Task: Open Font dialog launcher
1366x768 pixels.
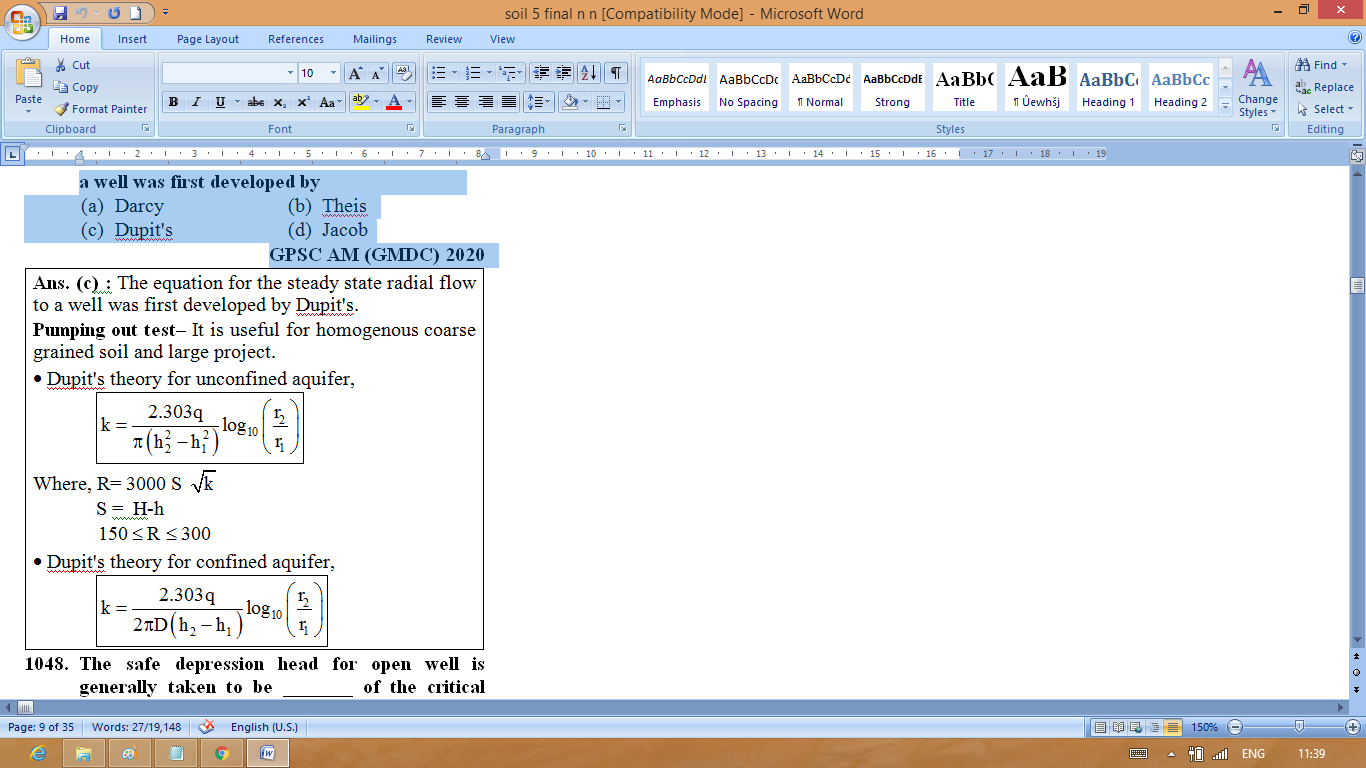Action: (x=410, y=129)
